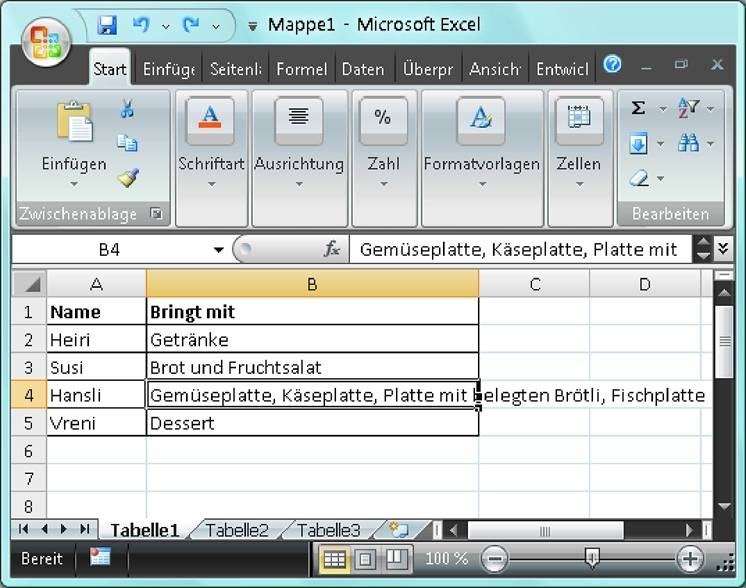Switch to sheet Tabelle2

(237, 530)
